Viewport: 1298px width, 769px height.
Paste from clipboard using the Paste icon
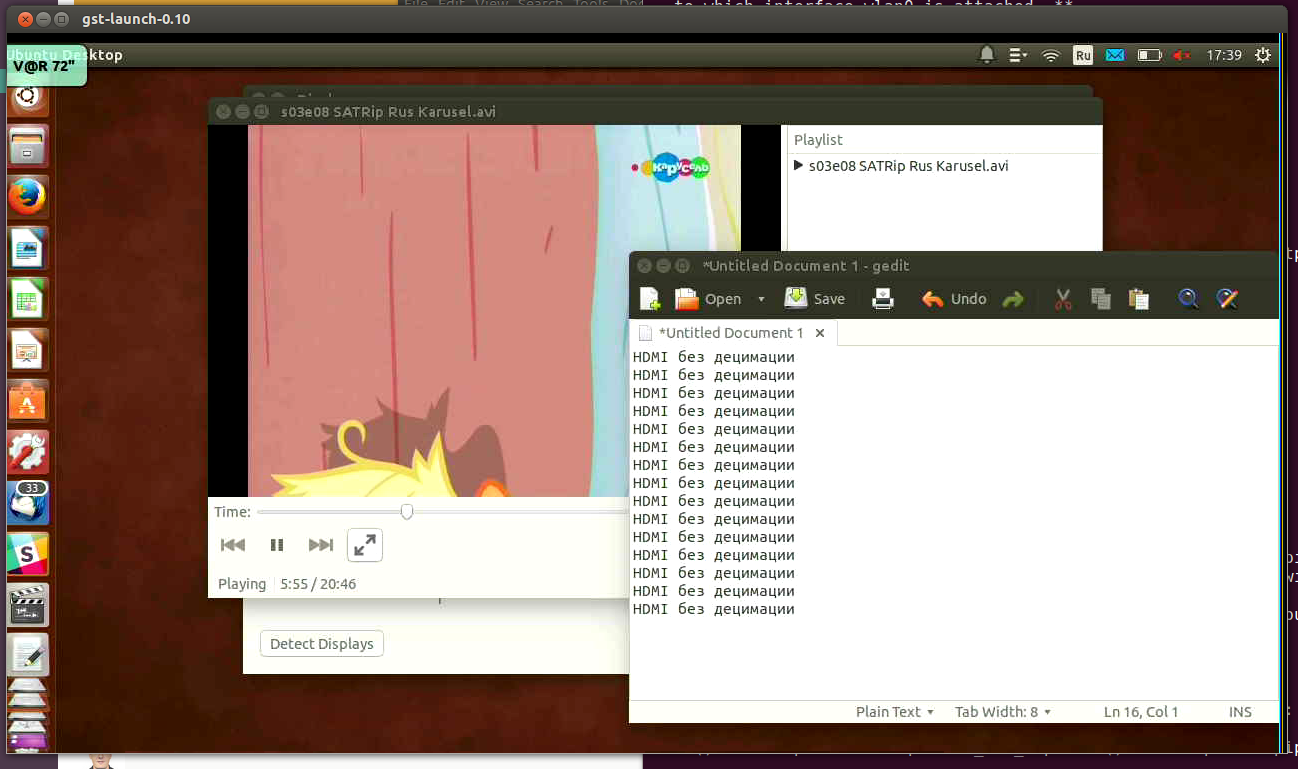pos(1138,298)
